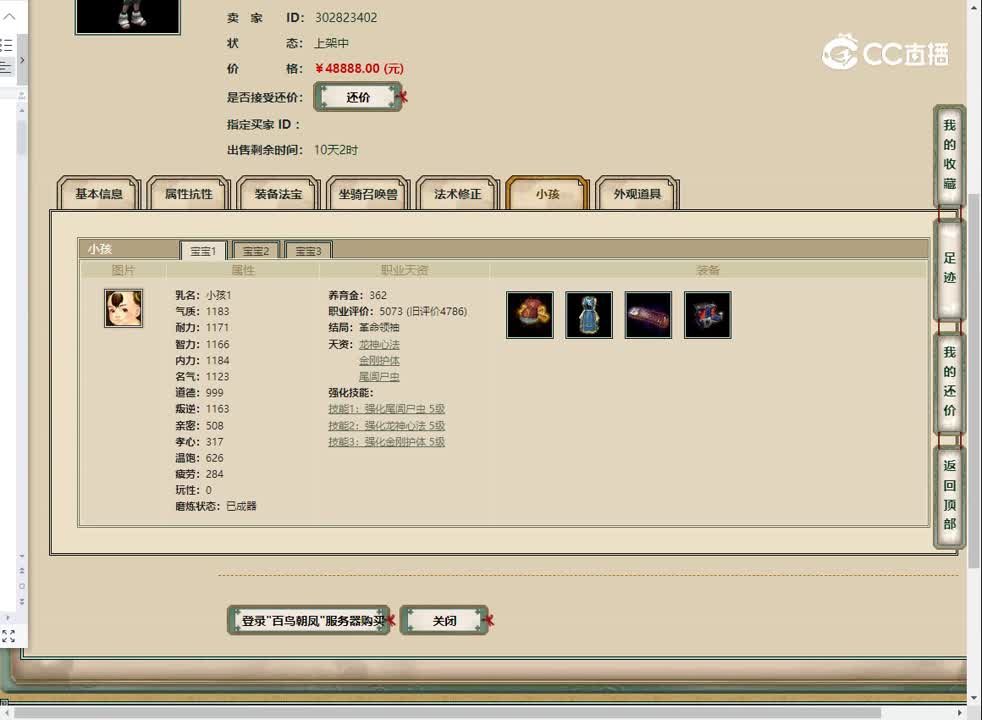Viewport: 982px width, 720px height.
Task: Select the glowing scroll equipment icon
Action: pyautogui.click(x=648, y=314)
